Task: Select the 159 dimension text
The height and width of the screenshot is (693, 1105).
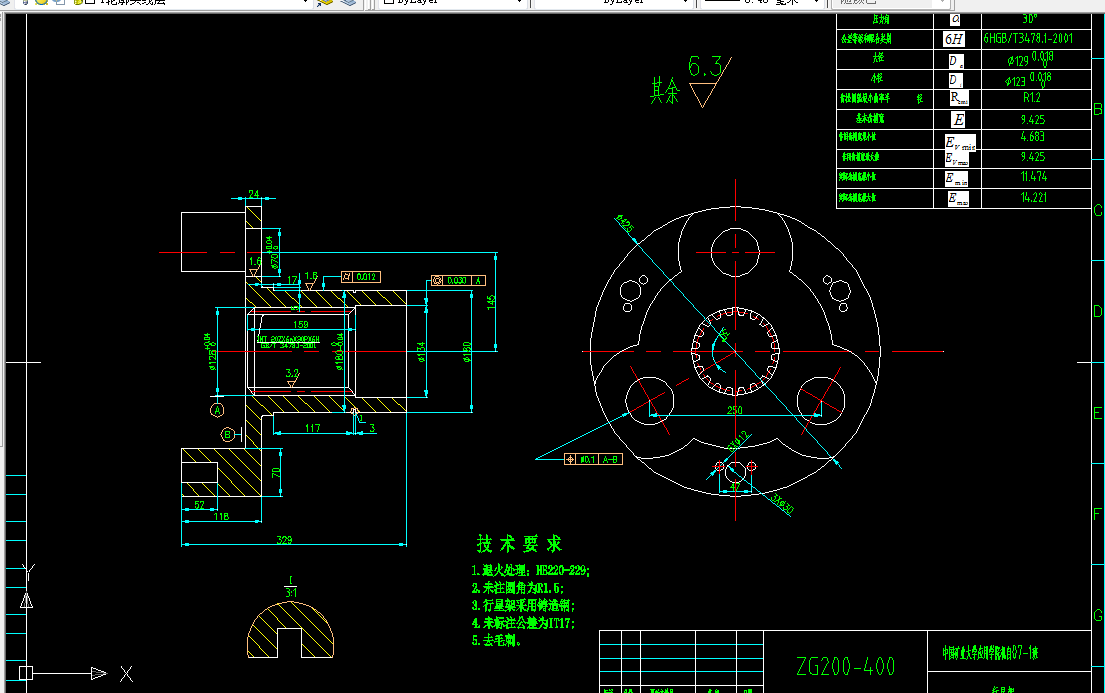Action: coord(300,325)
